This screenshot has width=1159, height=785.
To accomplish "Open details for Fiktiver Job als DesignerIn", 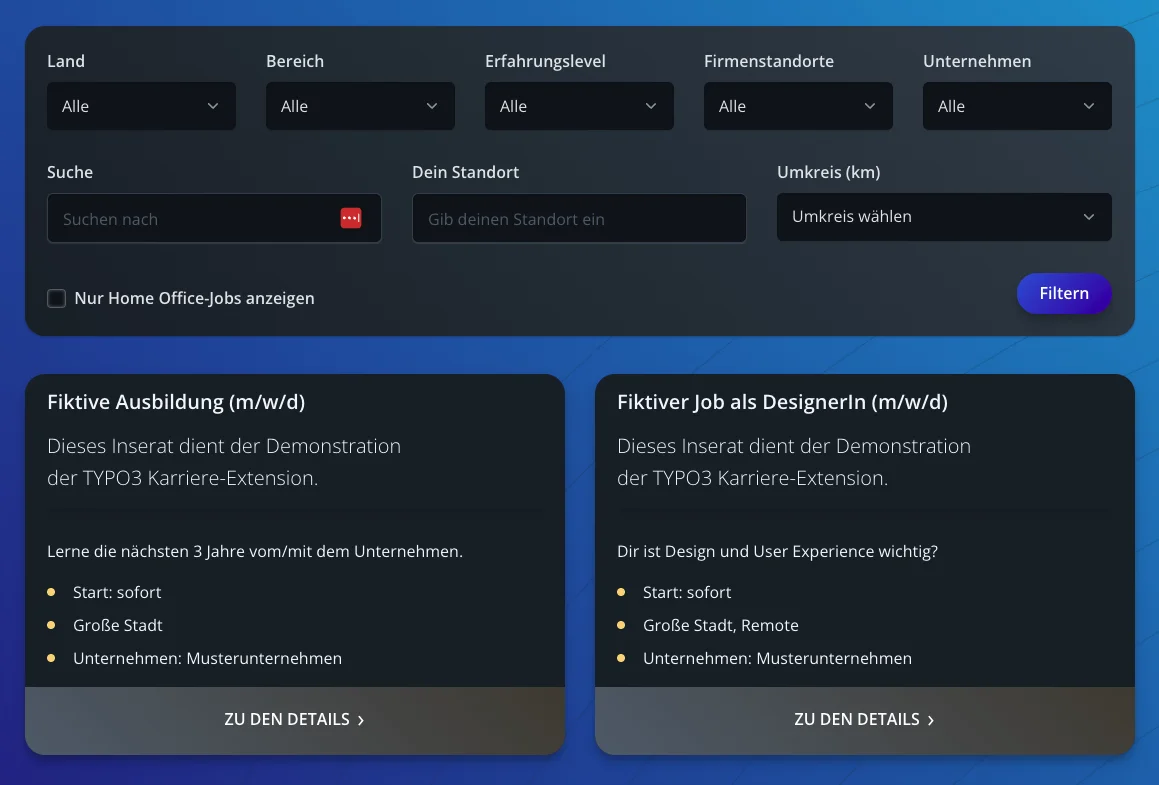I will (x=864, y=720).
